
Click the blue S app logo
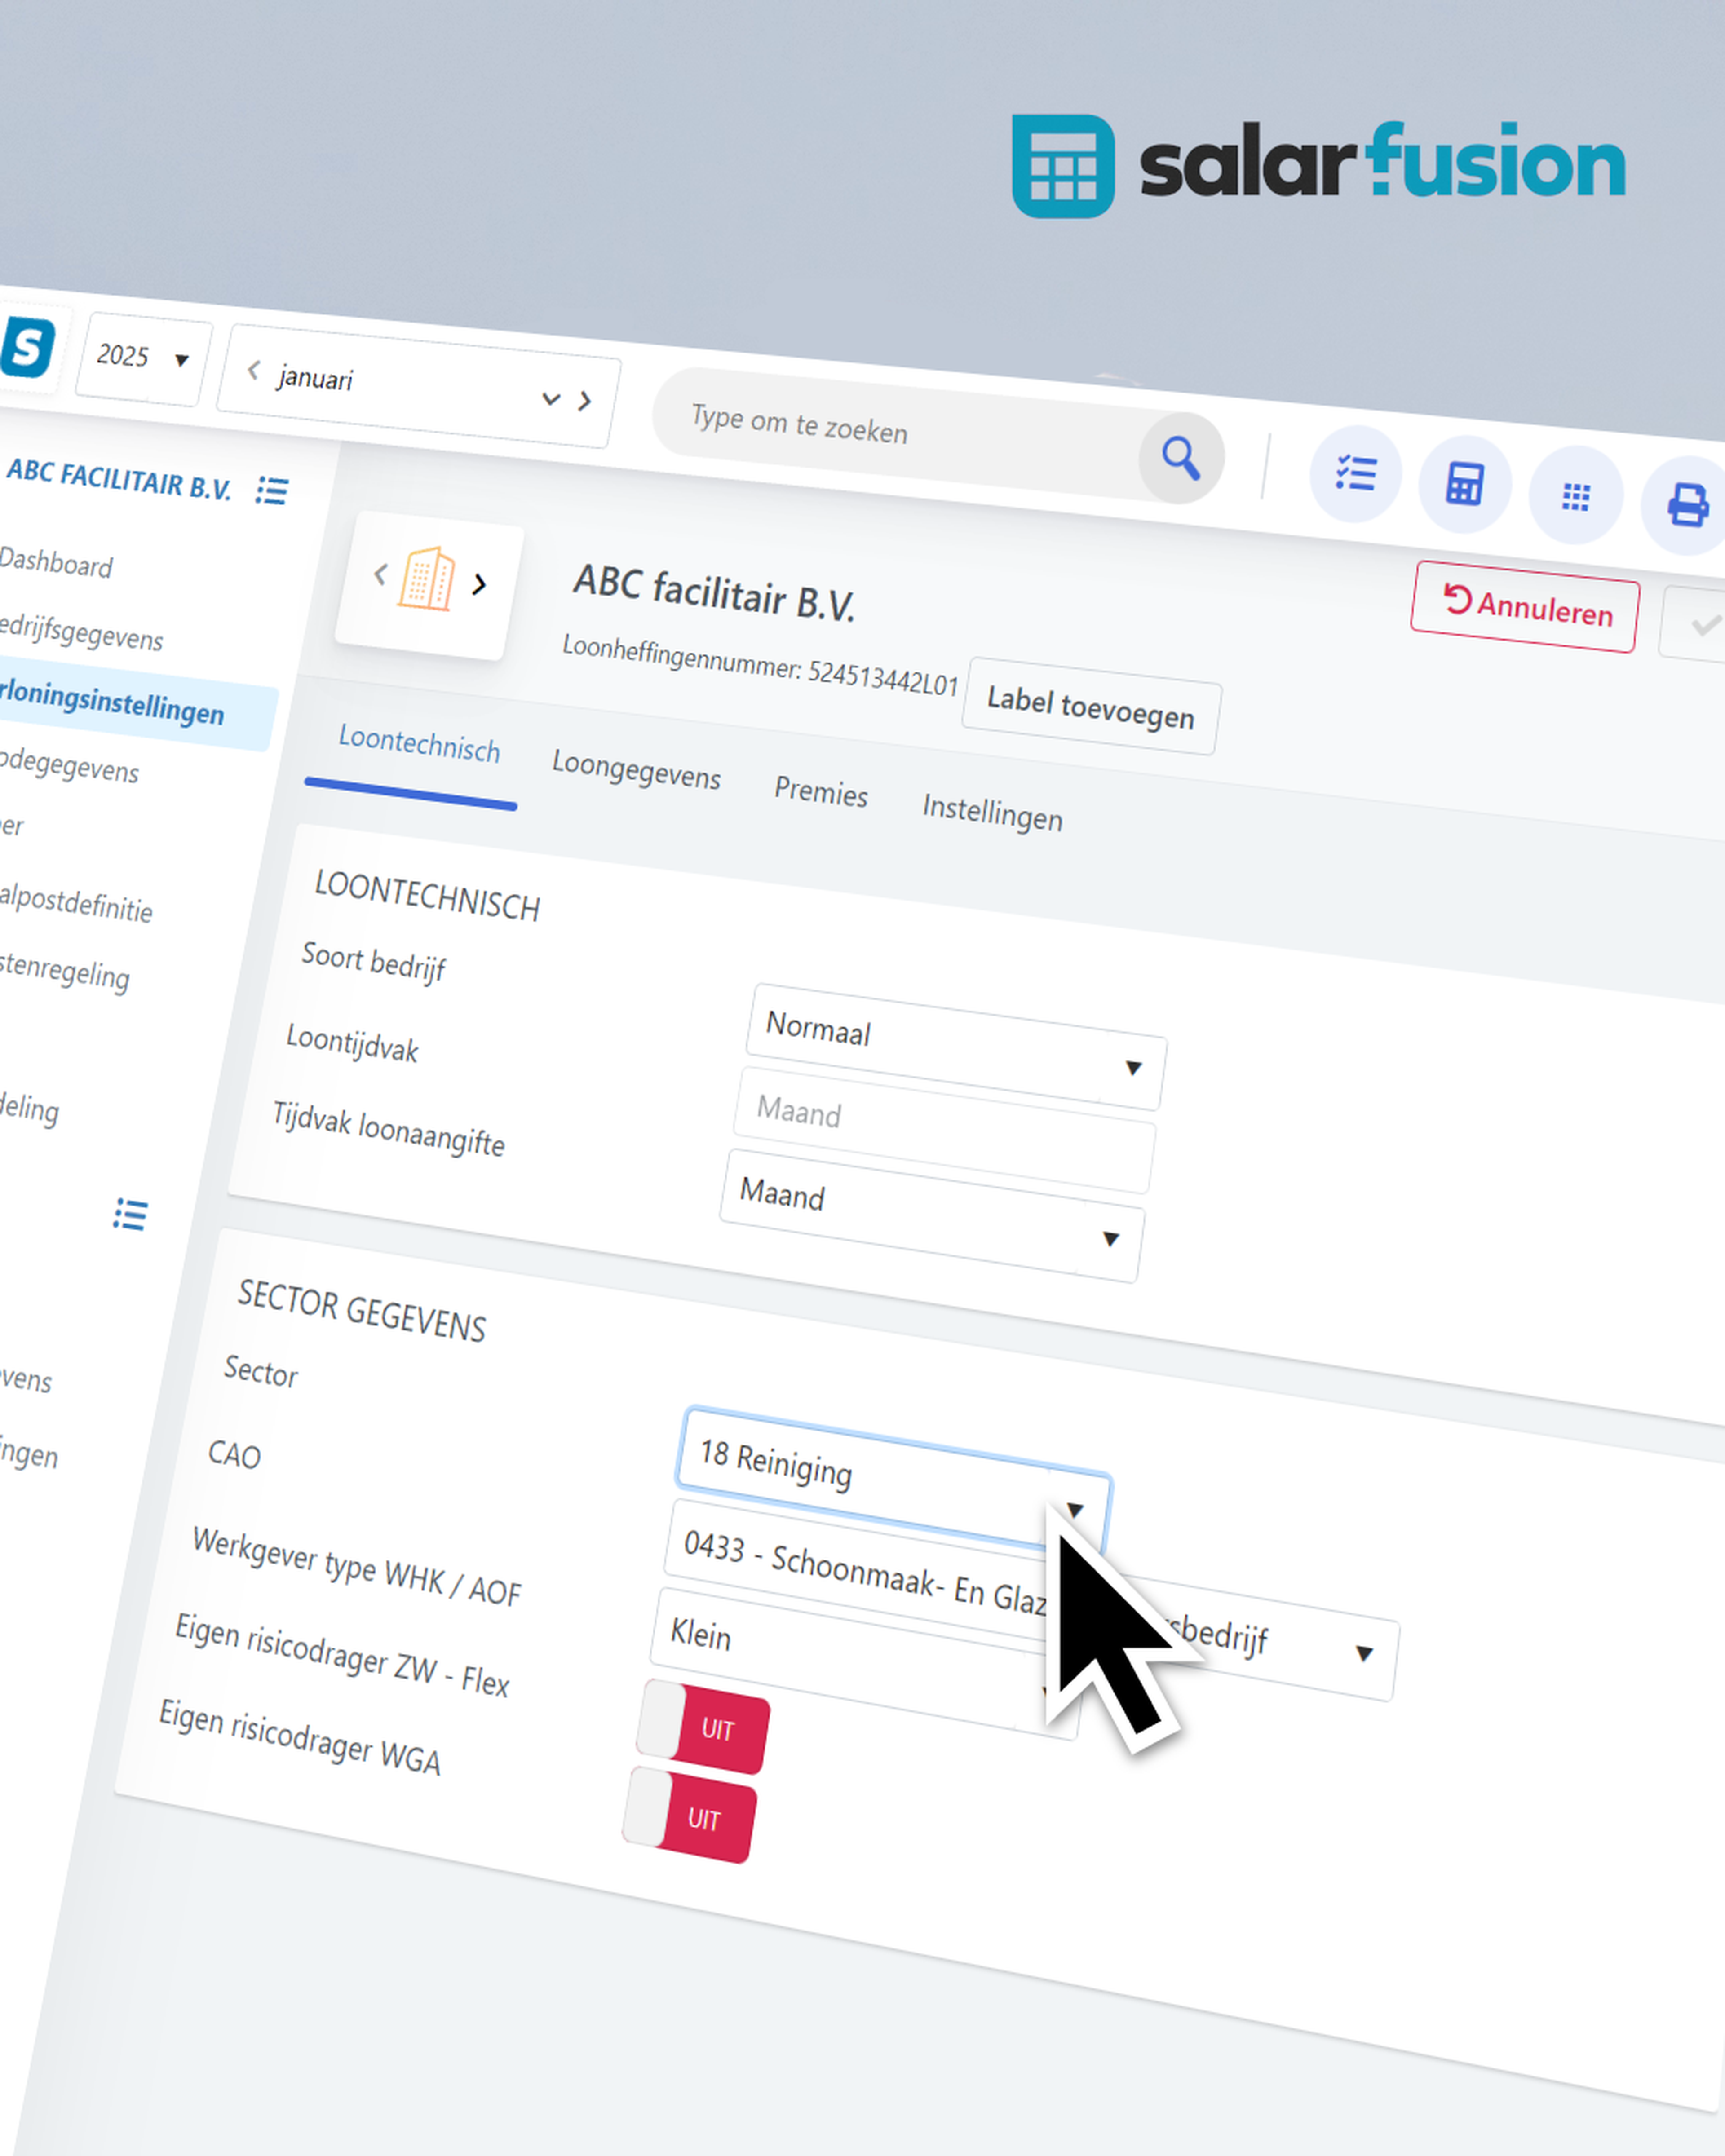[27, 347]
